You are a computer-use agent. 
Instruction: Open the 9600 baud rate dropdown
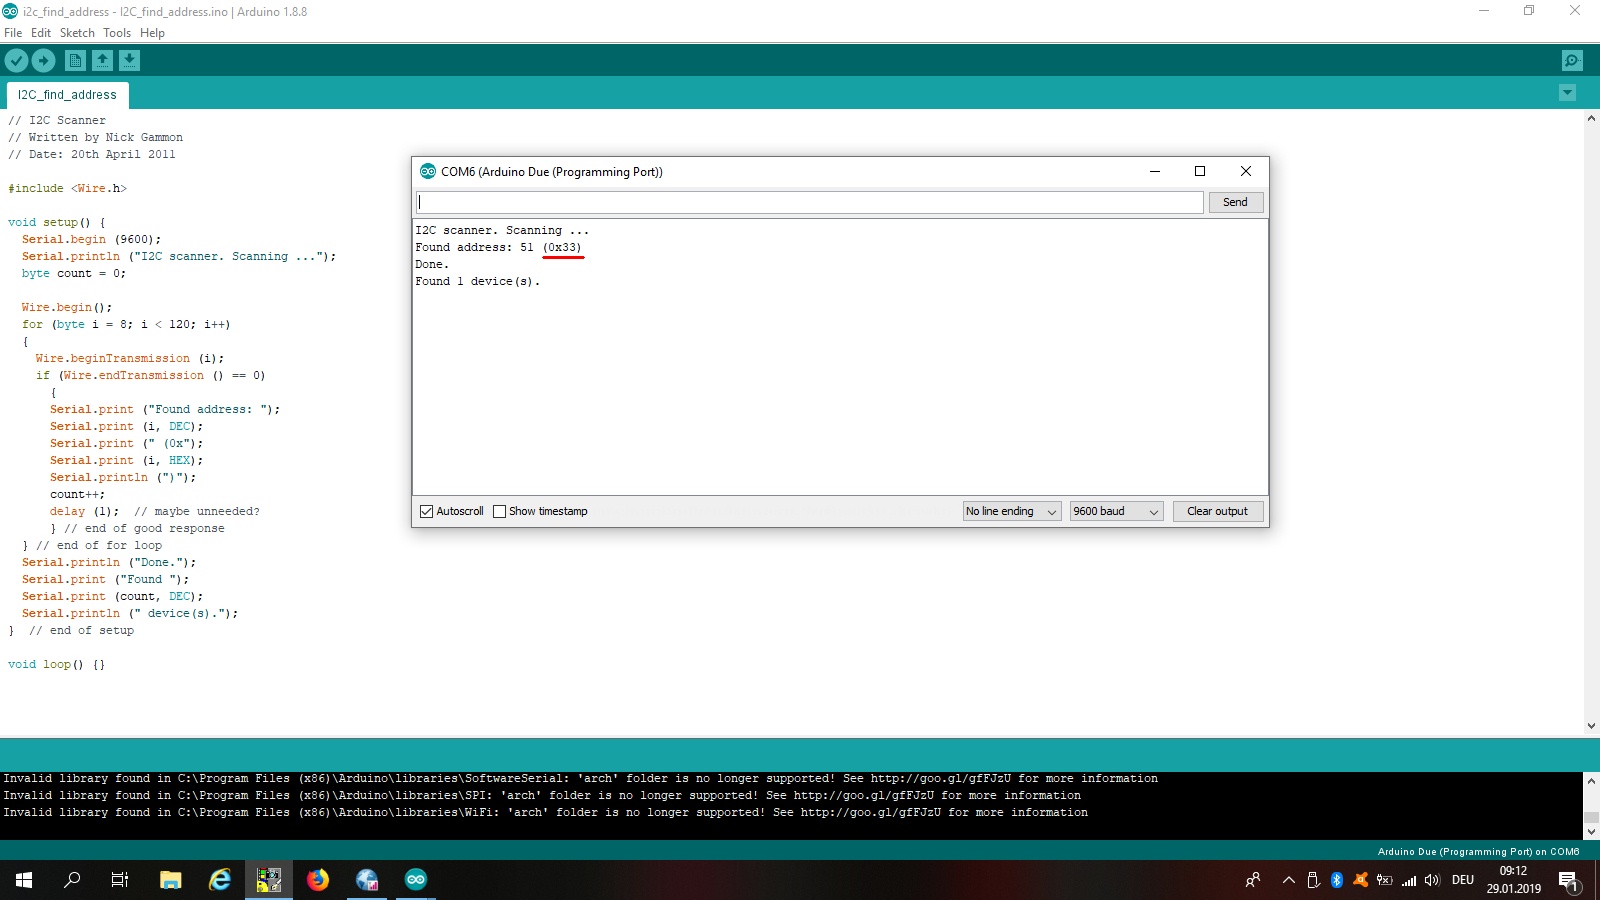pyautogui.click(x=1116, y=511)
